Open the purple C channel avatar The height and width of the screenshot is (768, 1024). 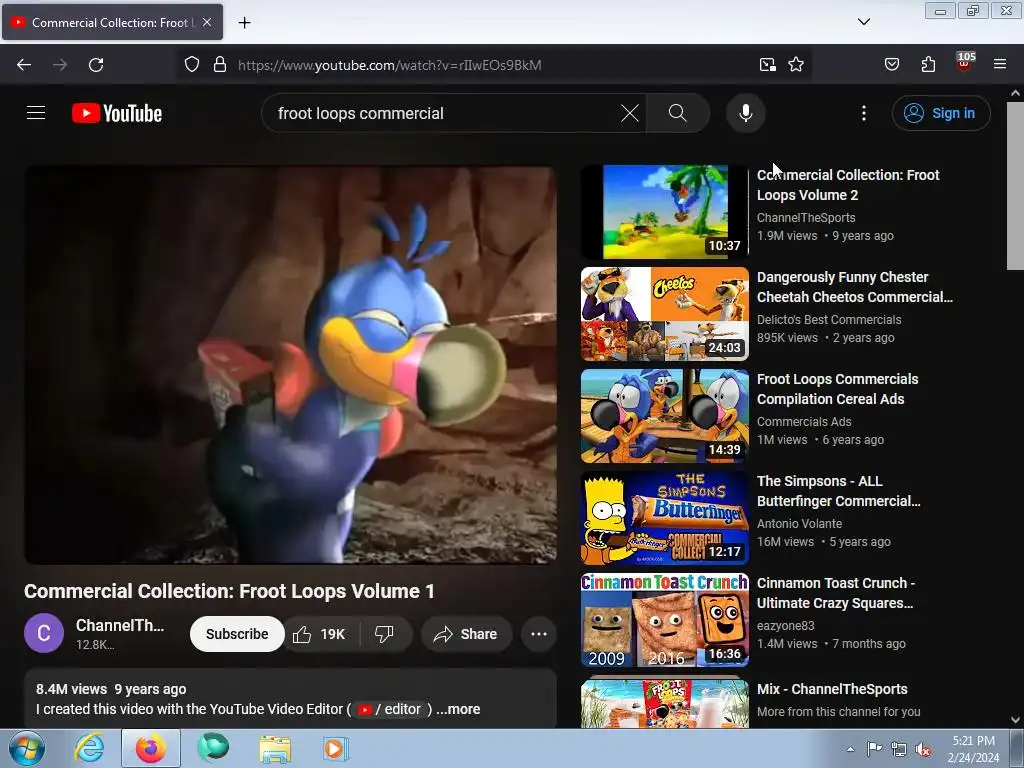point(44,633)
